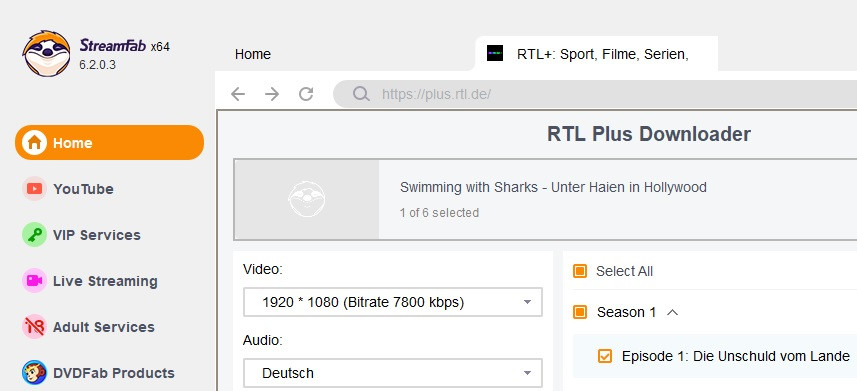Click the RTL Plus Downloader heading

[x=649, y=134]
